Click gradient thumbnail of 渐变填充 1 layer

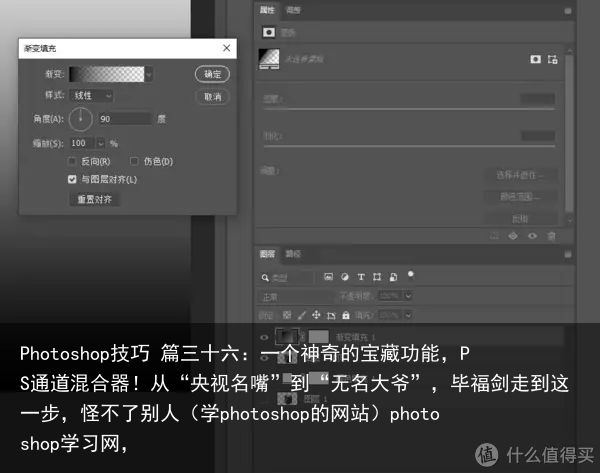287,336
